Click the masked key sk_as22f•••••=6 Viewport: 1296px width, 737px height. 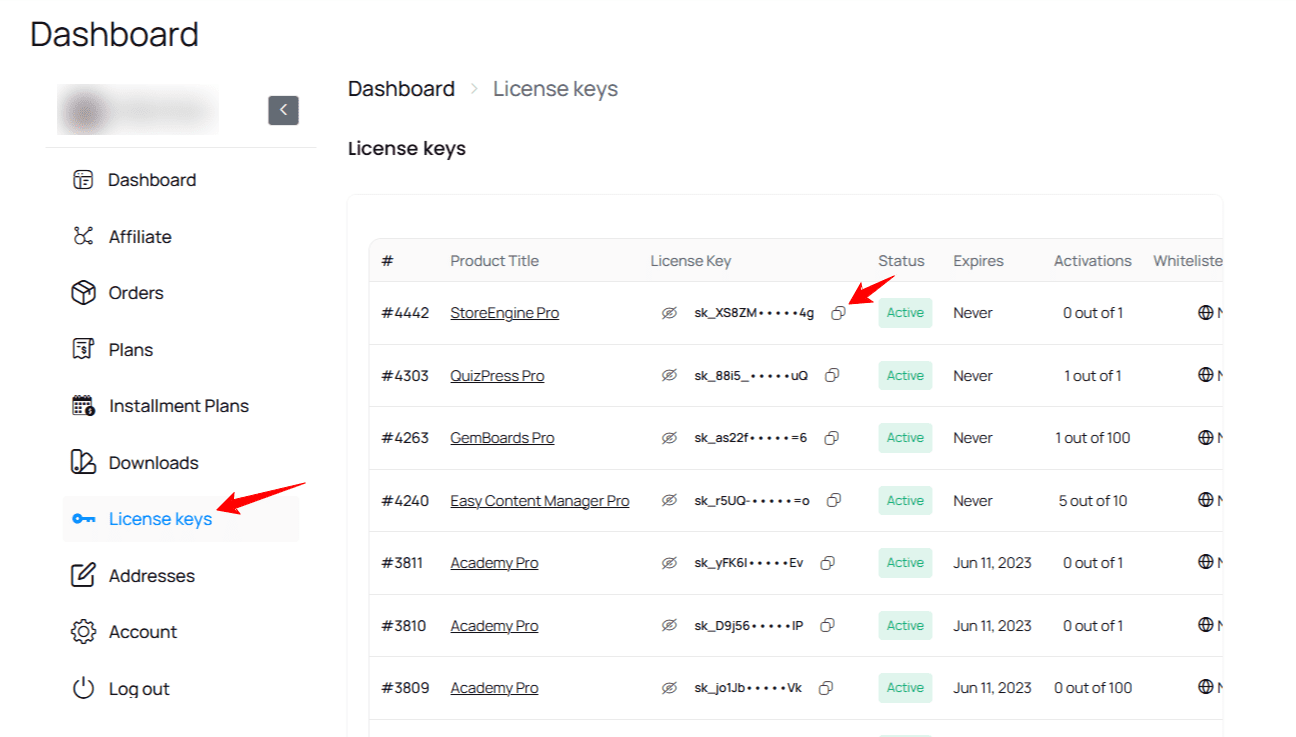[x=751, y=438]
